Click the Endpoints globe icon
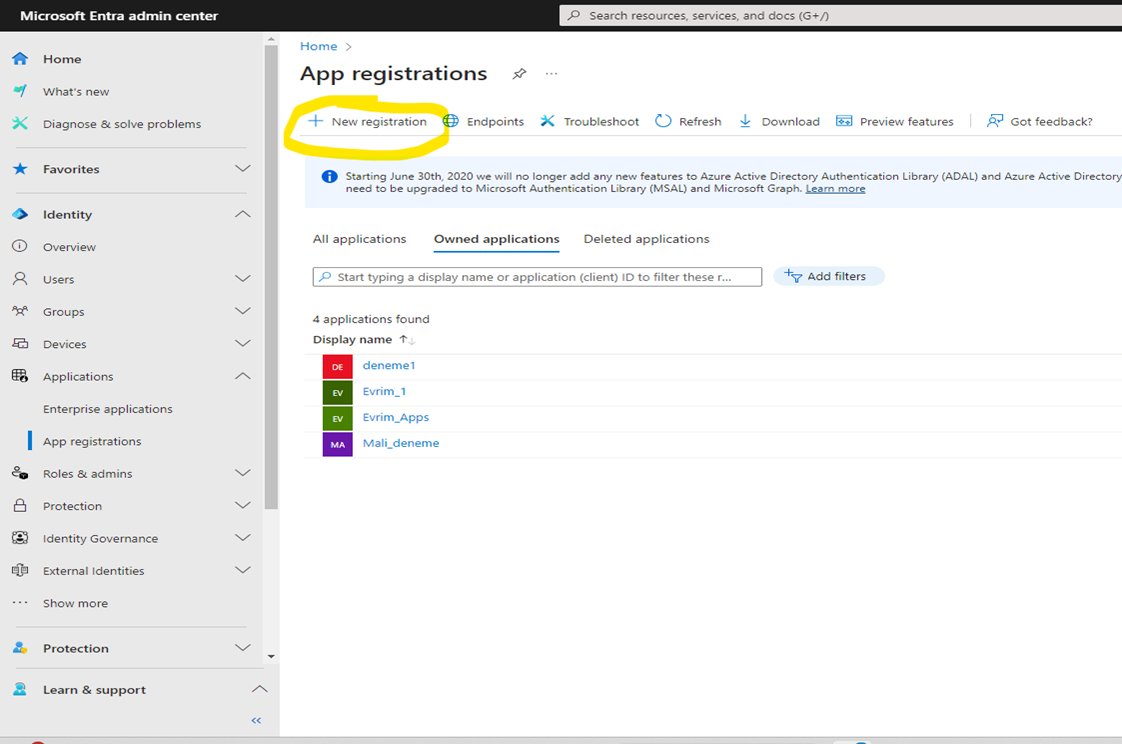The image size is (1122, 744). click(x=451, y=121)
